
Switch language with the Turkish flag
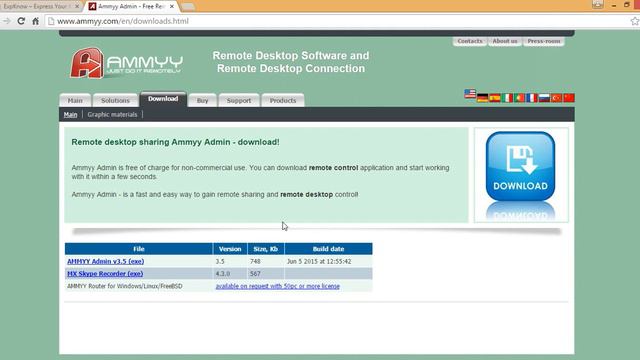tap(556, 98)
